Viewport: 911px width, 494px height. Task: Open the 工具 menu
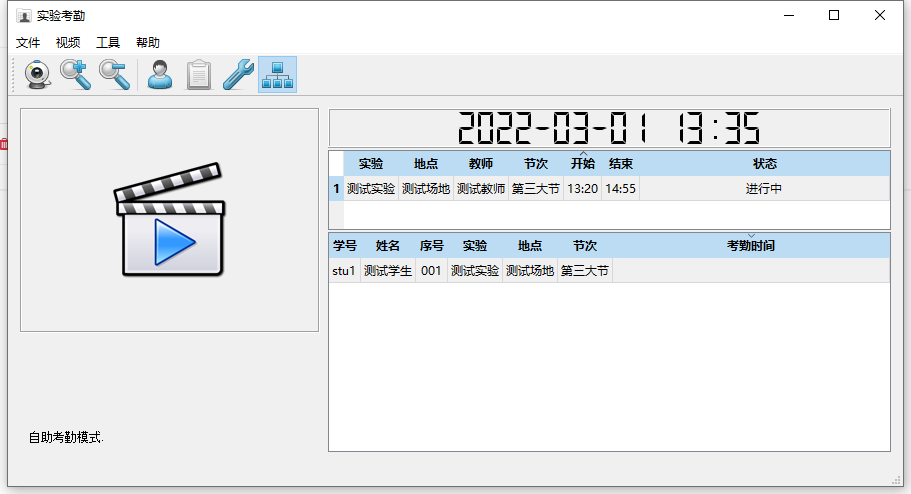pyautogui.click(x=108, y=42)
